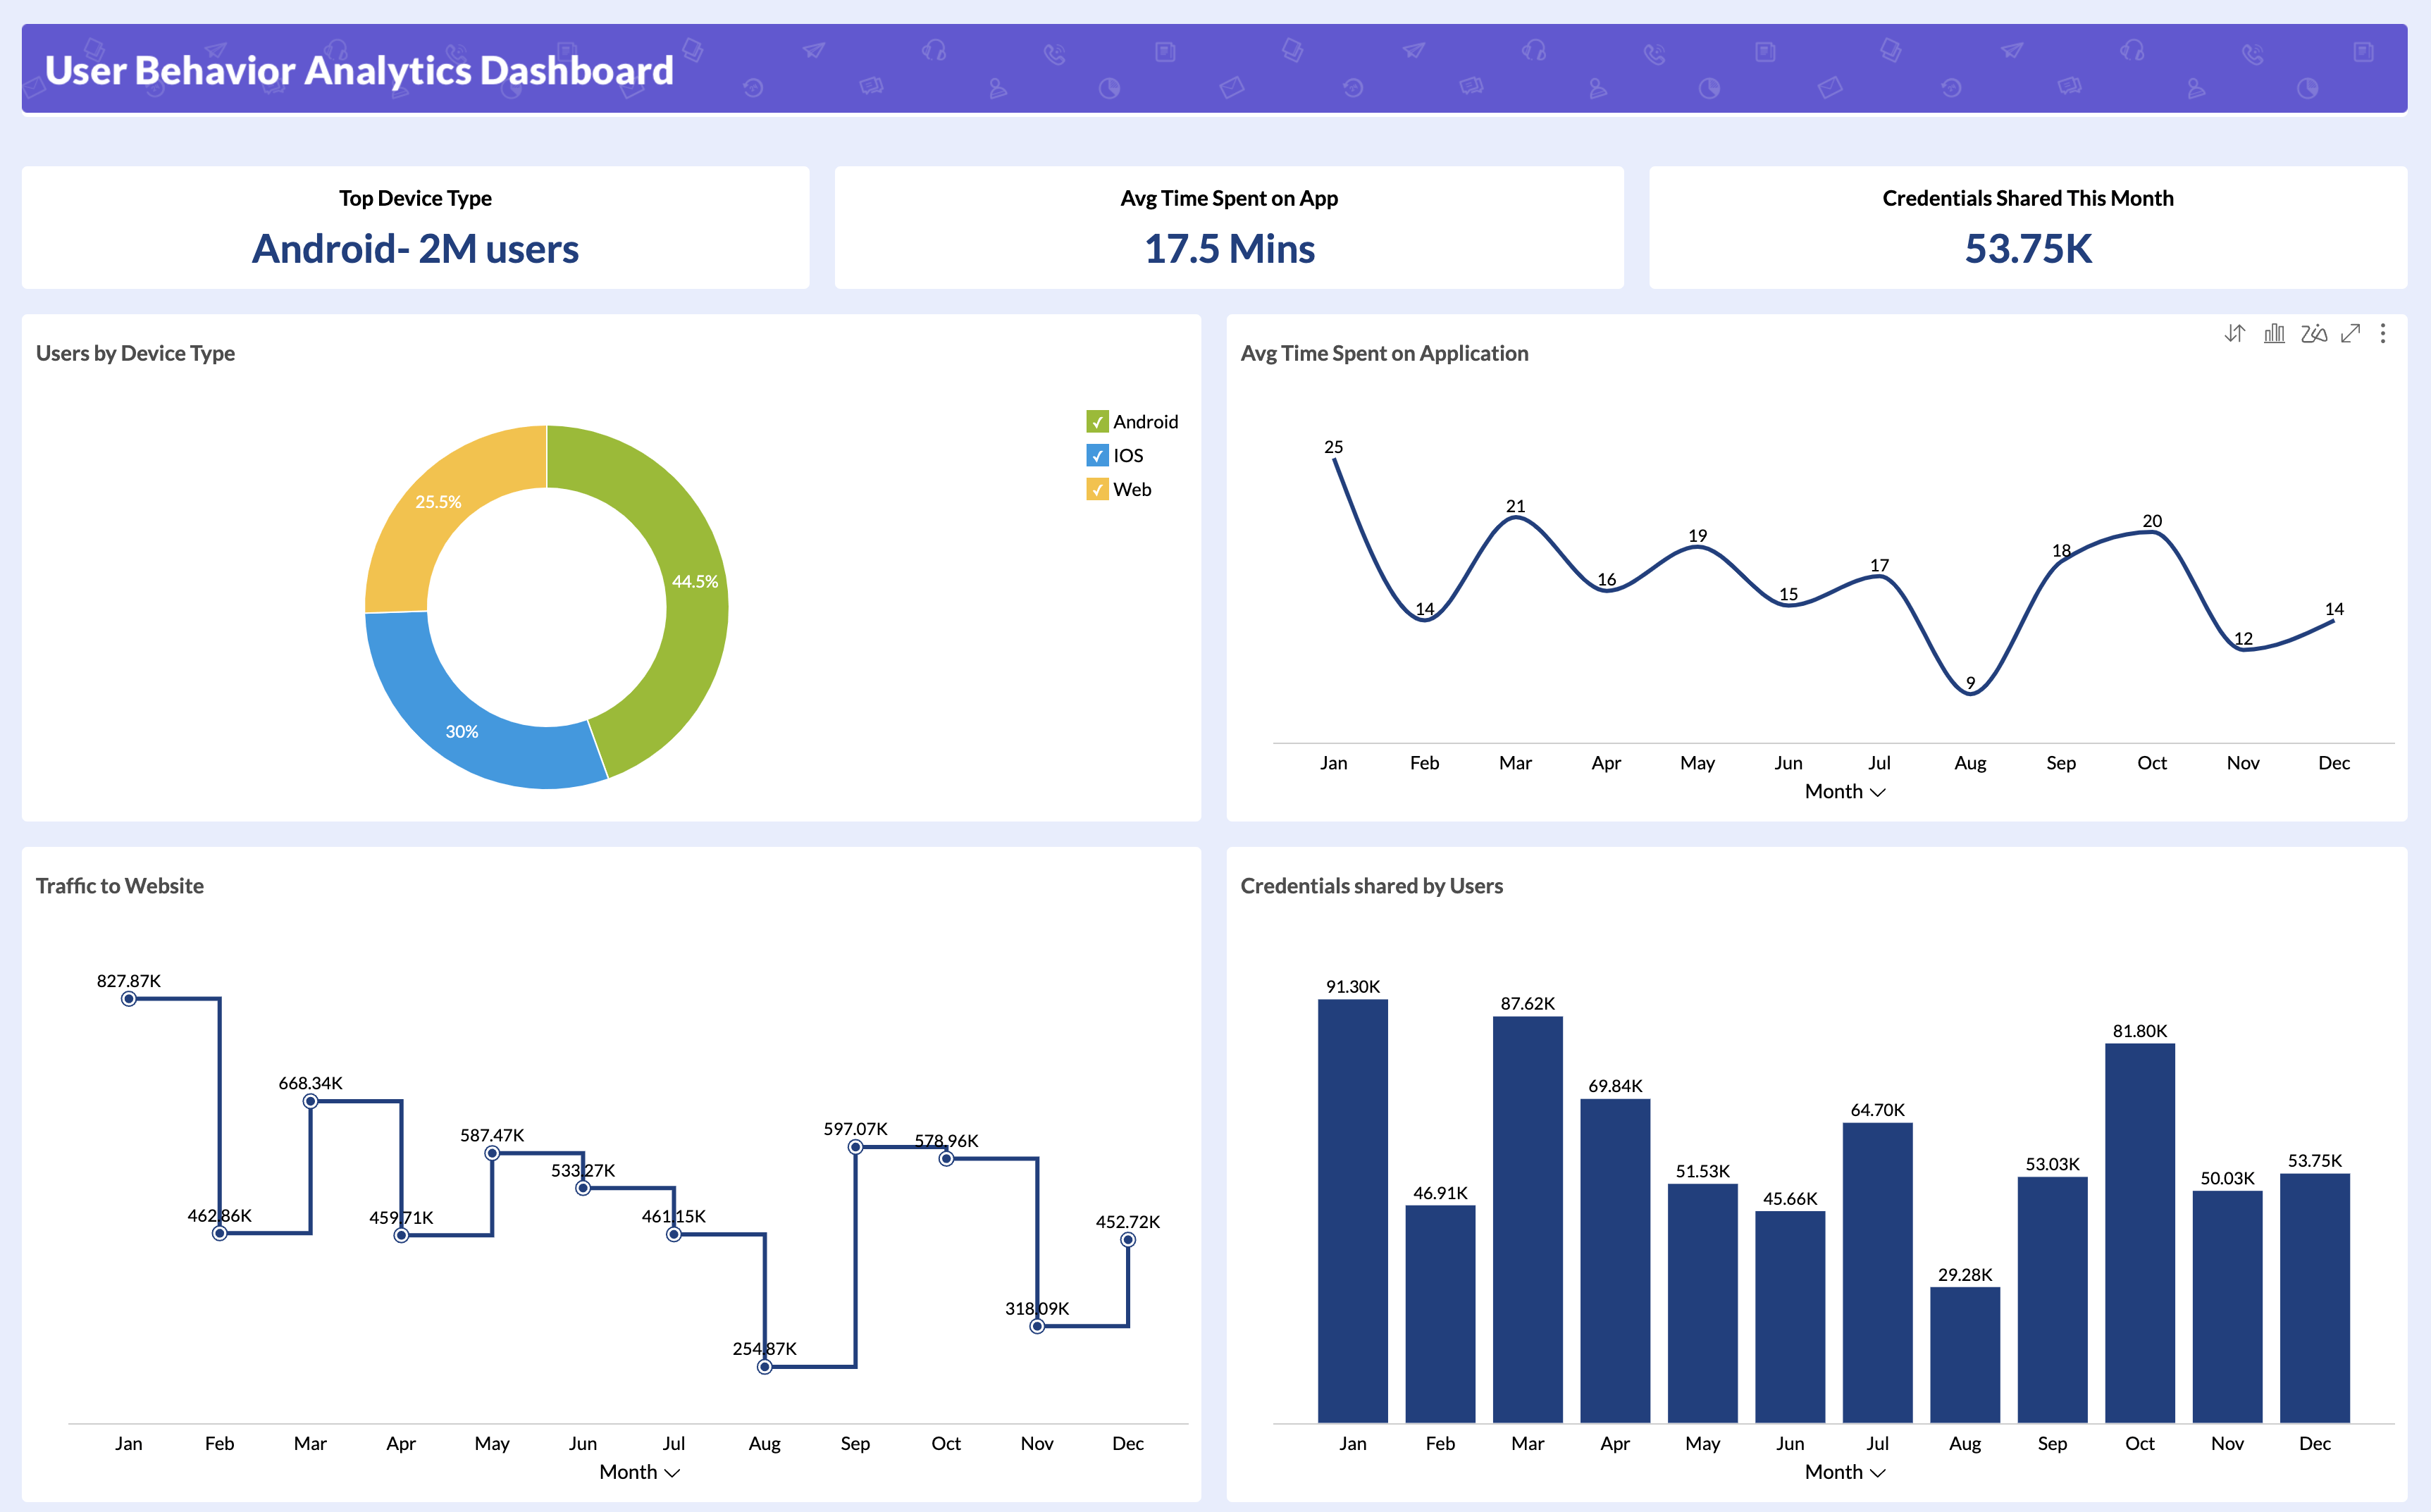The image size is (2431, 1512).
Task: Expand Month dropdown under Traffic to Website
Action: tap(639, 1472)
